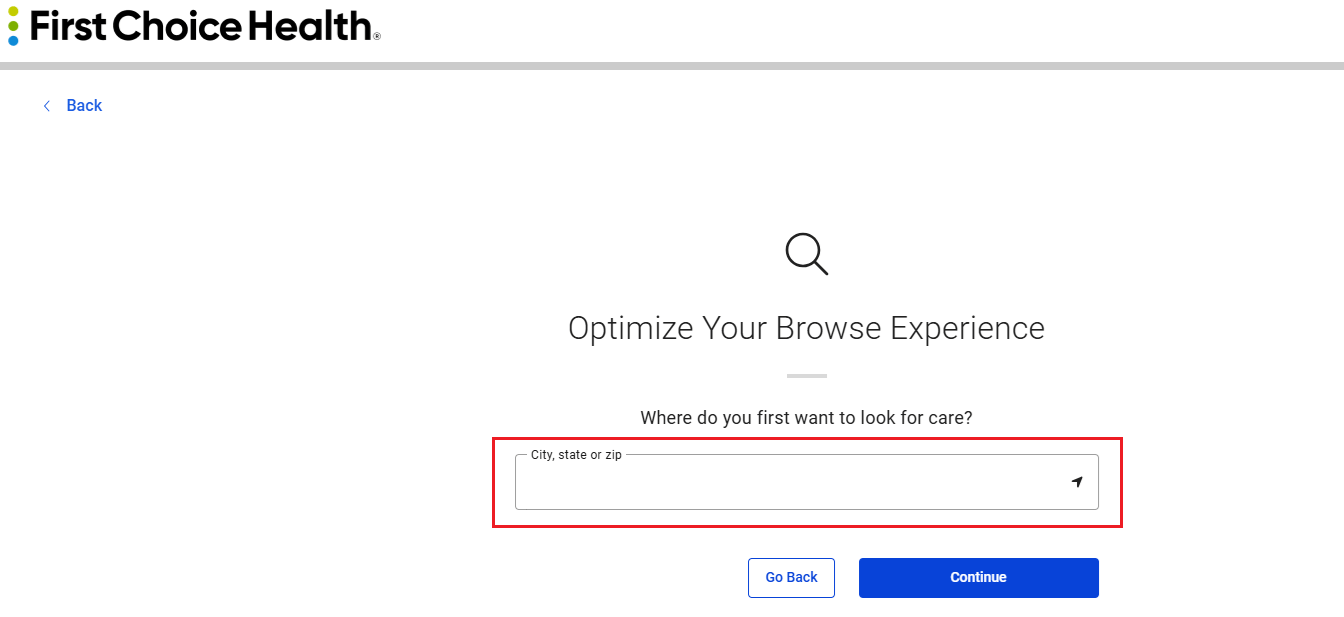Click the short divider line under heading
The width and height of the screenshot is (1344, 617).
(806, 375)
